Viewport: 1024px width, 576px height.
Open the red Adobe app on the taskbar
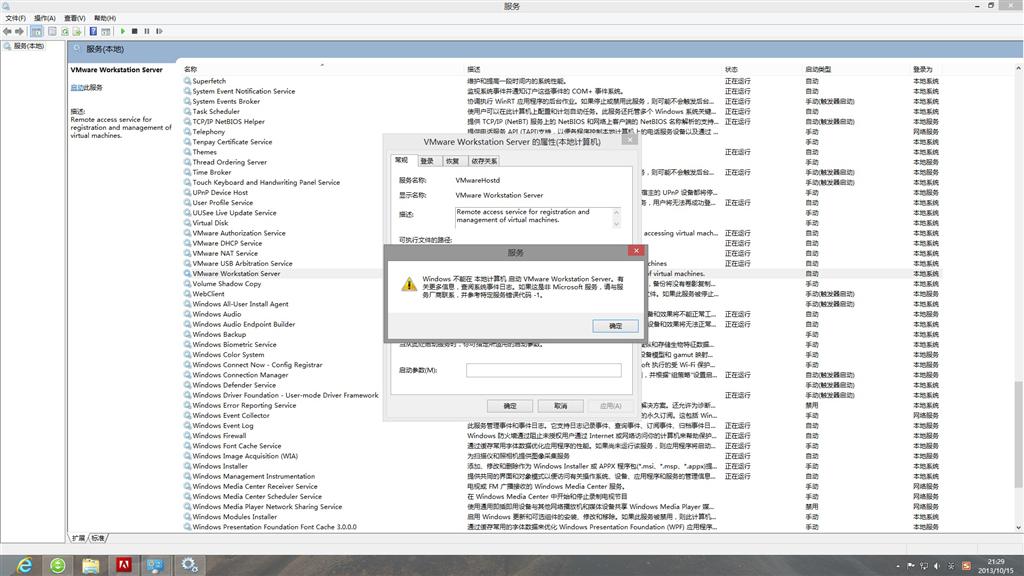tap(123, 565)
